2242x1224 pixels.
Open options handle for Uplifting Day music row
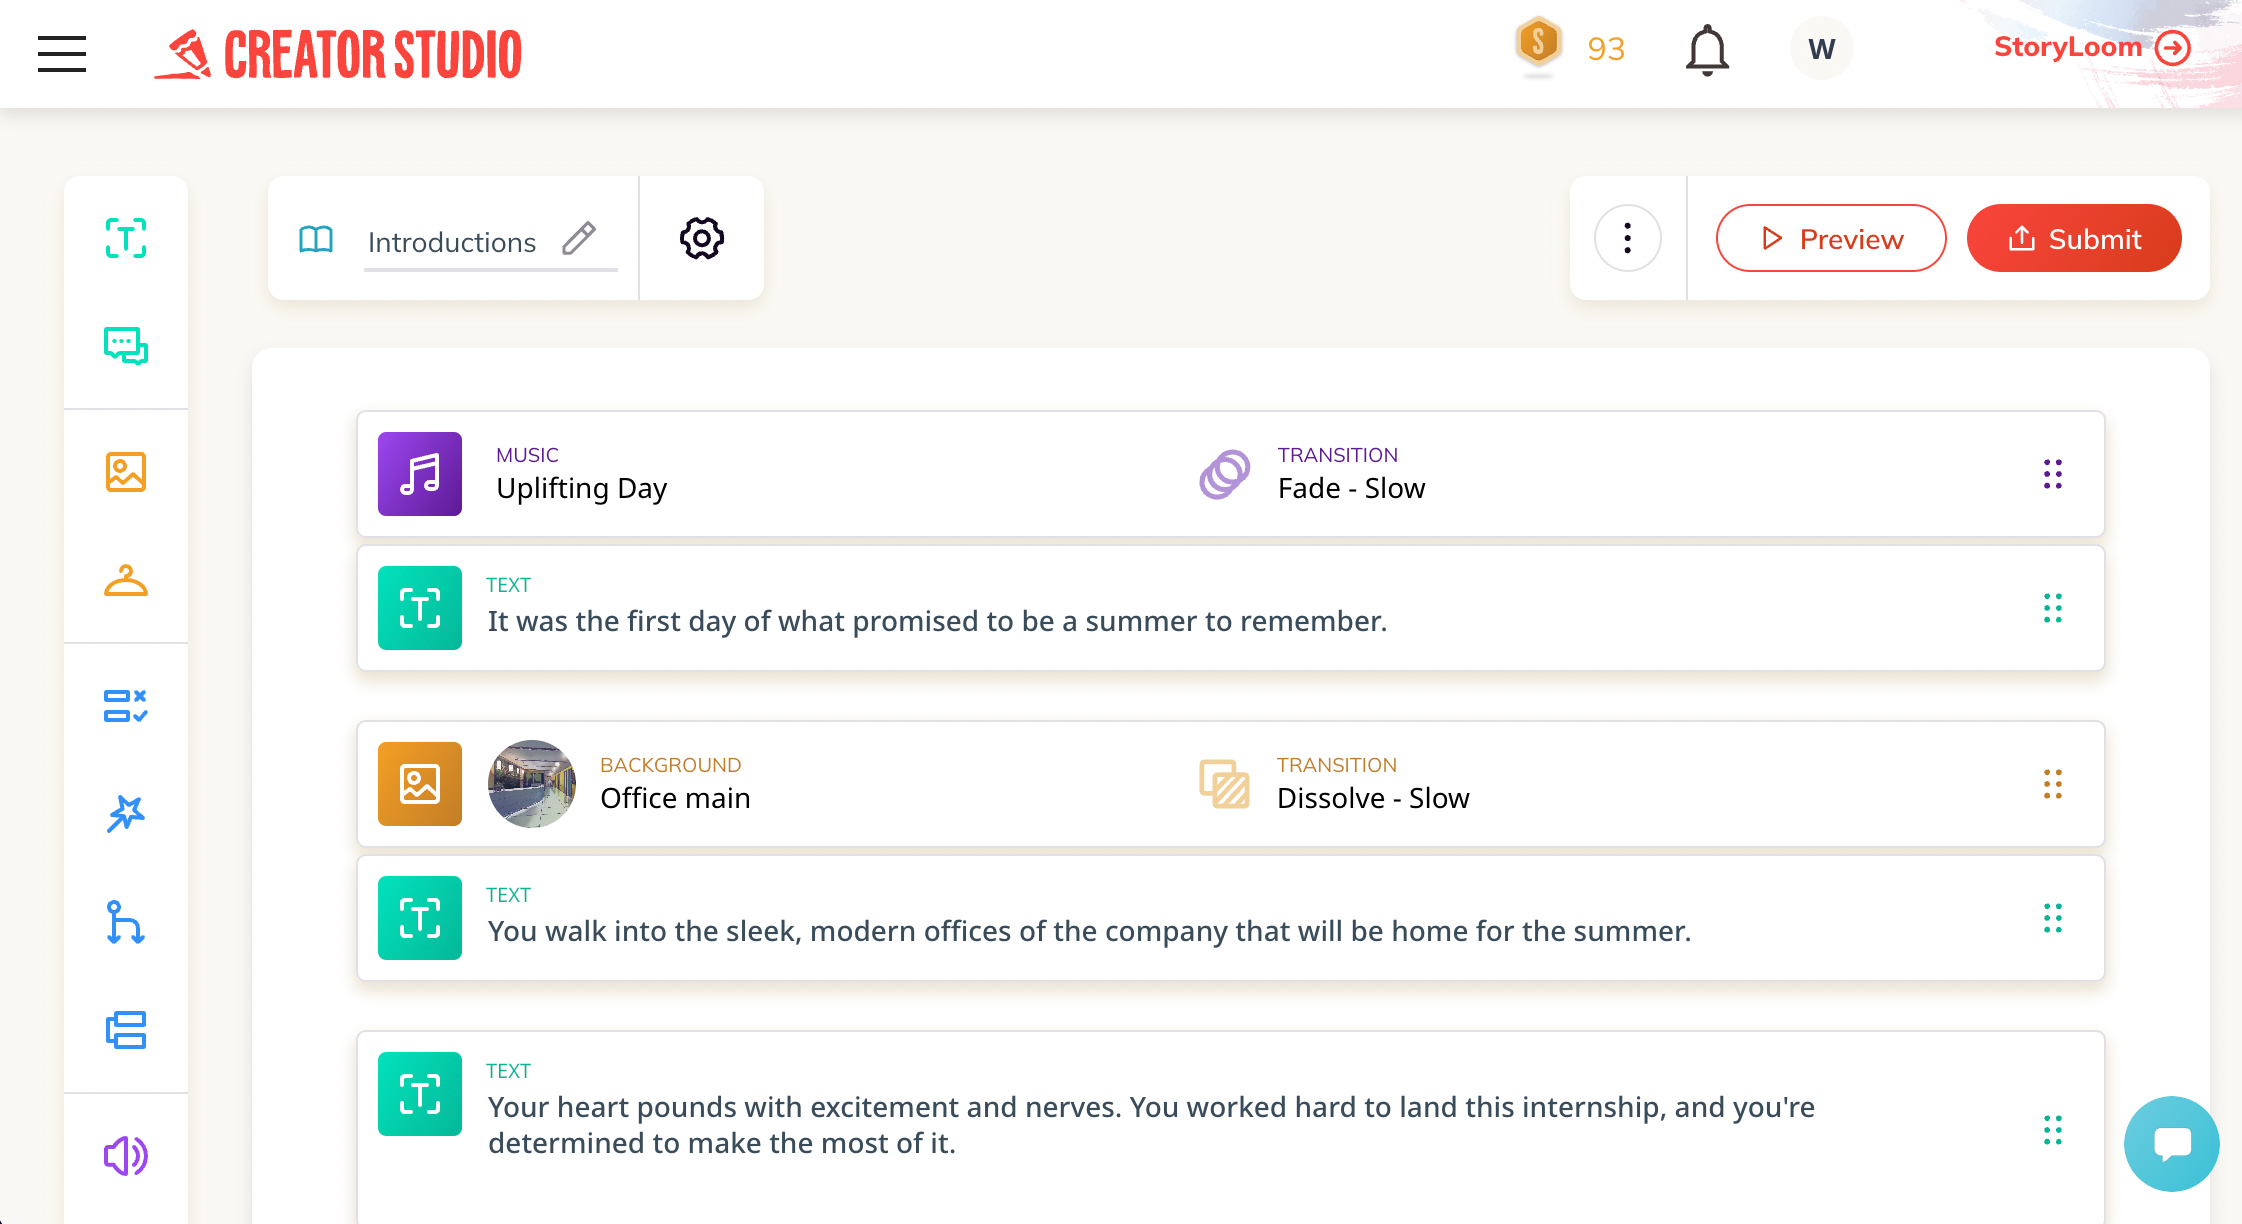(x=2053, y=474)
